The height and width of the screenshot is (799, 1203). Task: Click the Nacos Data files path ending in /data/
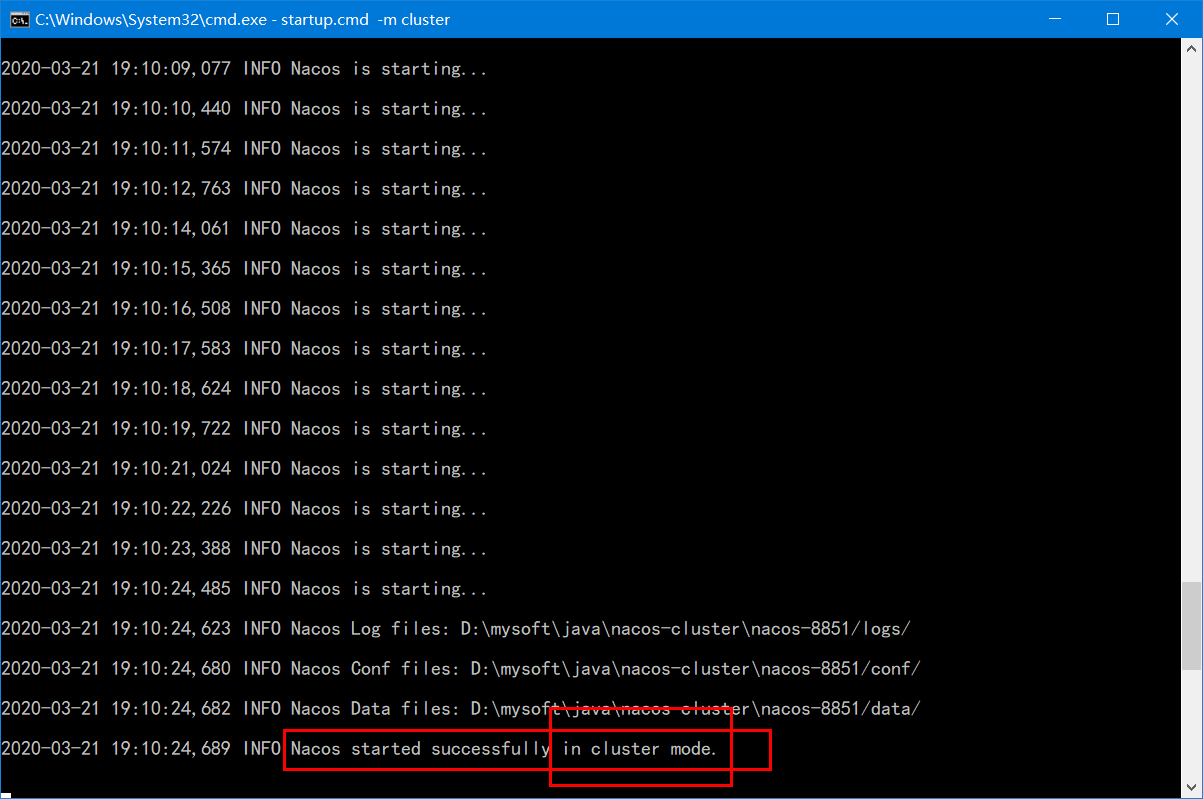tap(695, 709)
